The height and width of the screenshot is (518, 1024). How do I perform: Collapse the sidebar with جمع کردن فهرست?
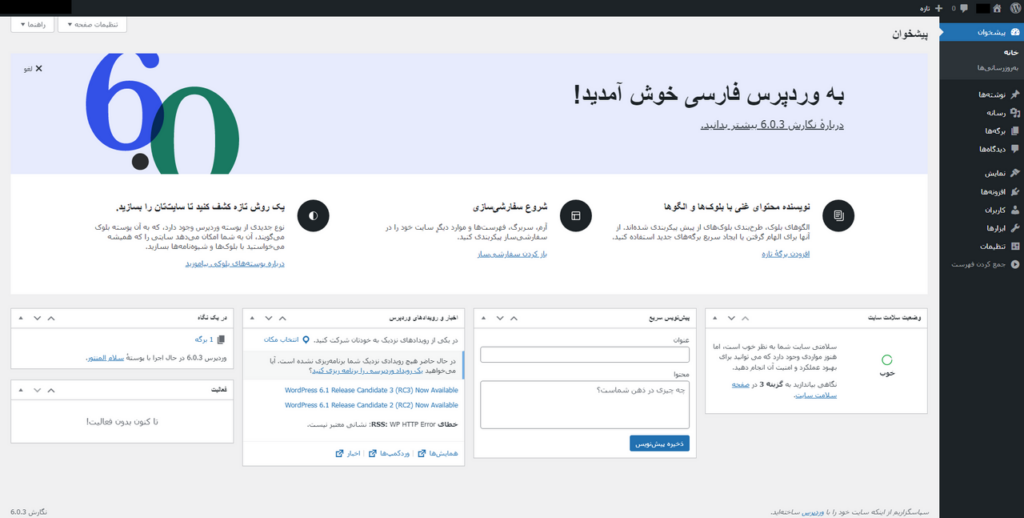pos(982,265)
